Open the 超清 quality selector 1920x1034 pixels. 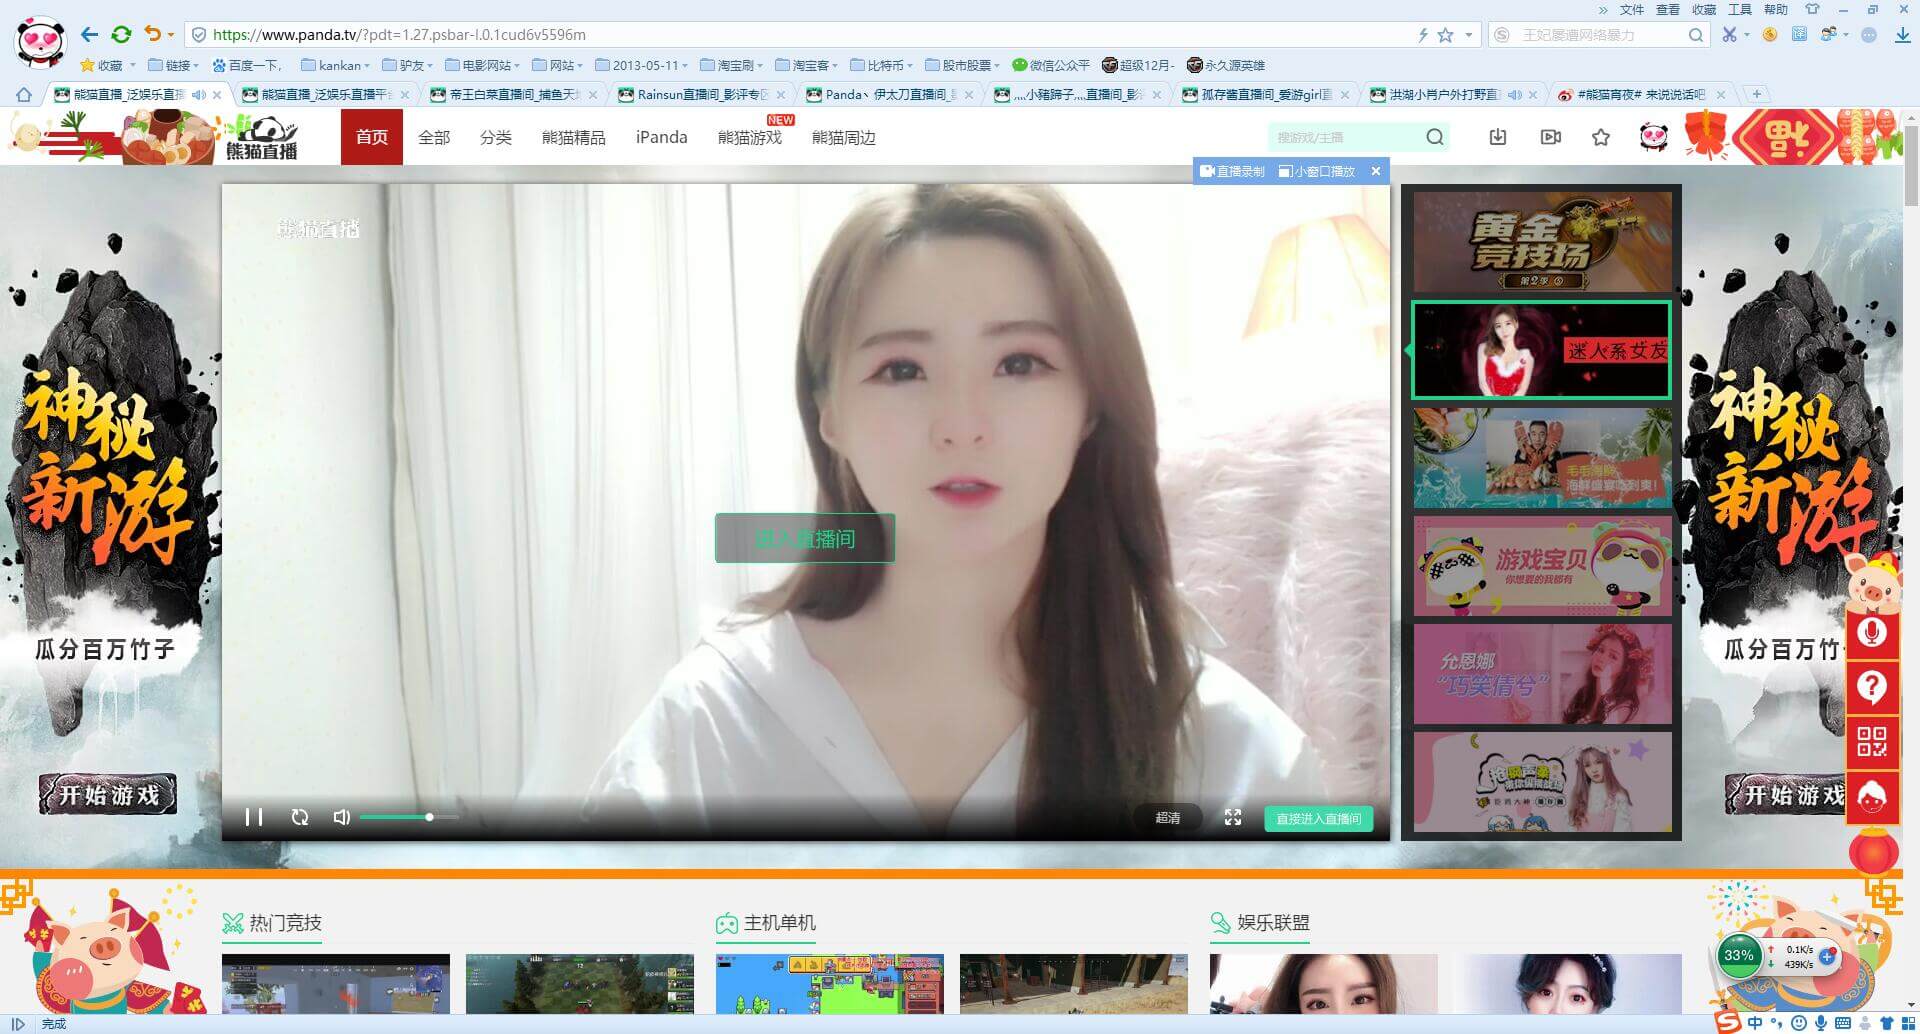point(1167,818)
